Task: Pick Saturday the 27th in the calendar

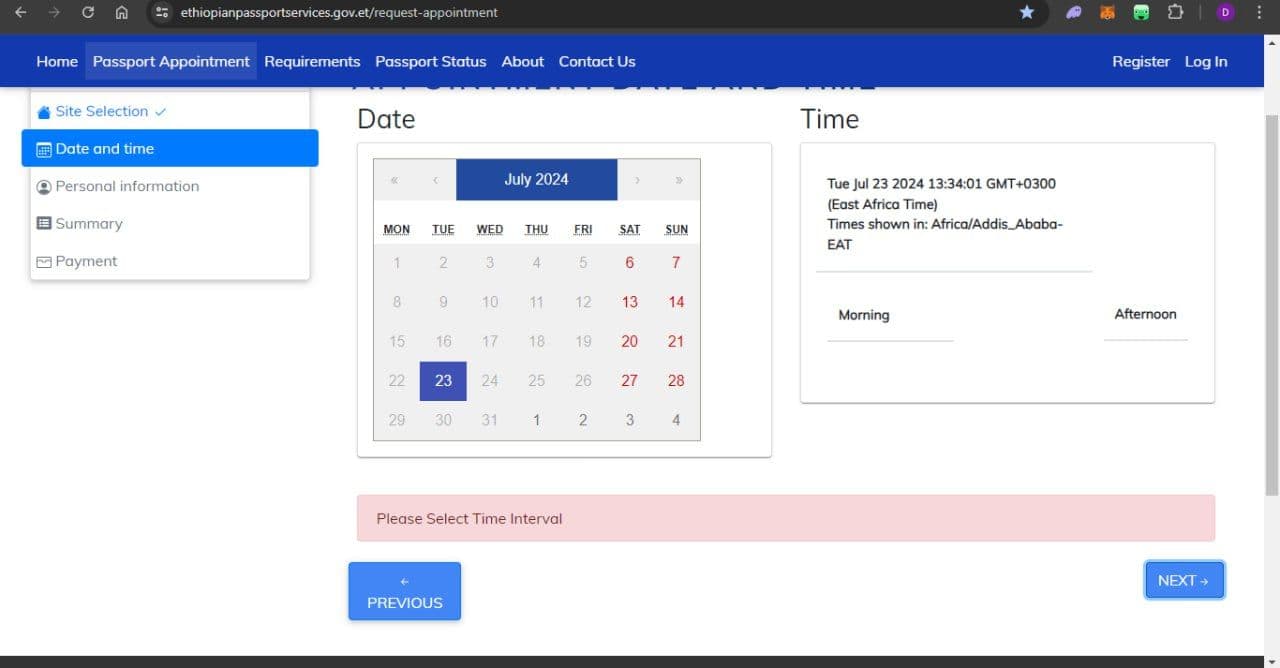Action: click(x=629, y=381)
